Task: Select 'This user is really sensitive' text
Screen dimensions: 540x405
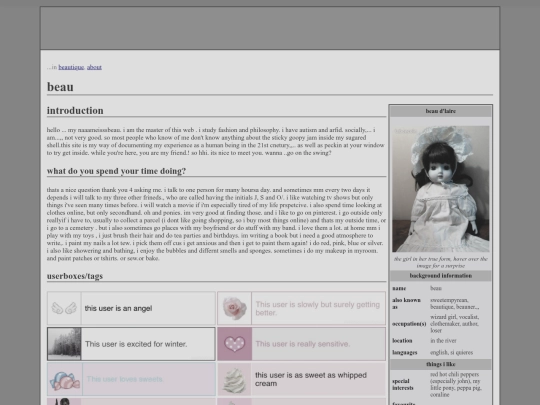Action: click(x=303, y=344)
